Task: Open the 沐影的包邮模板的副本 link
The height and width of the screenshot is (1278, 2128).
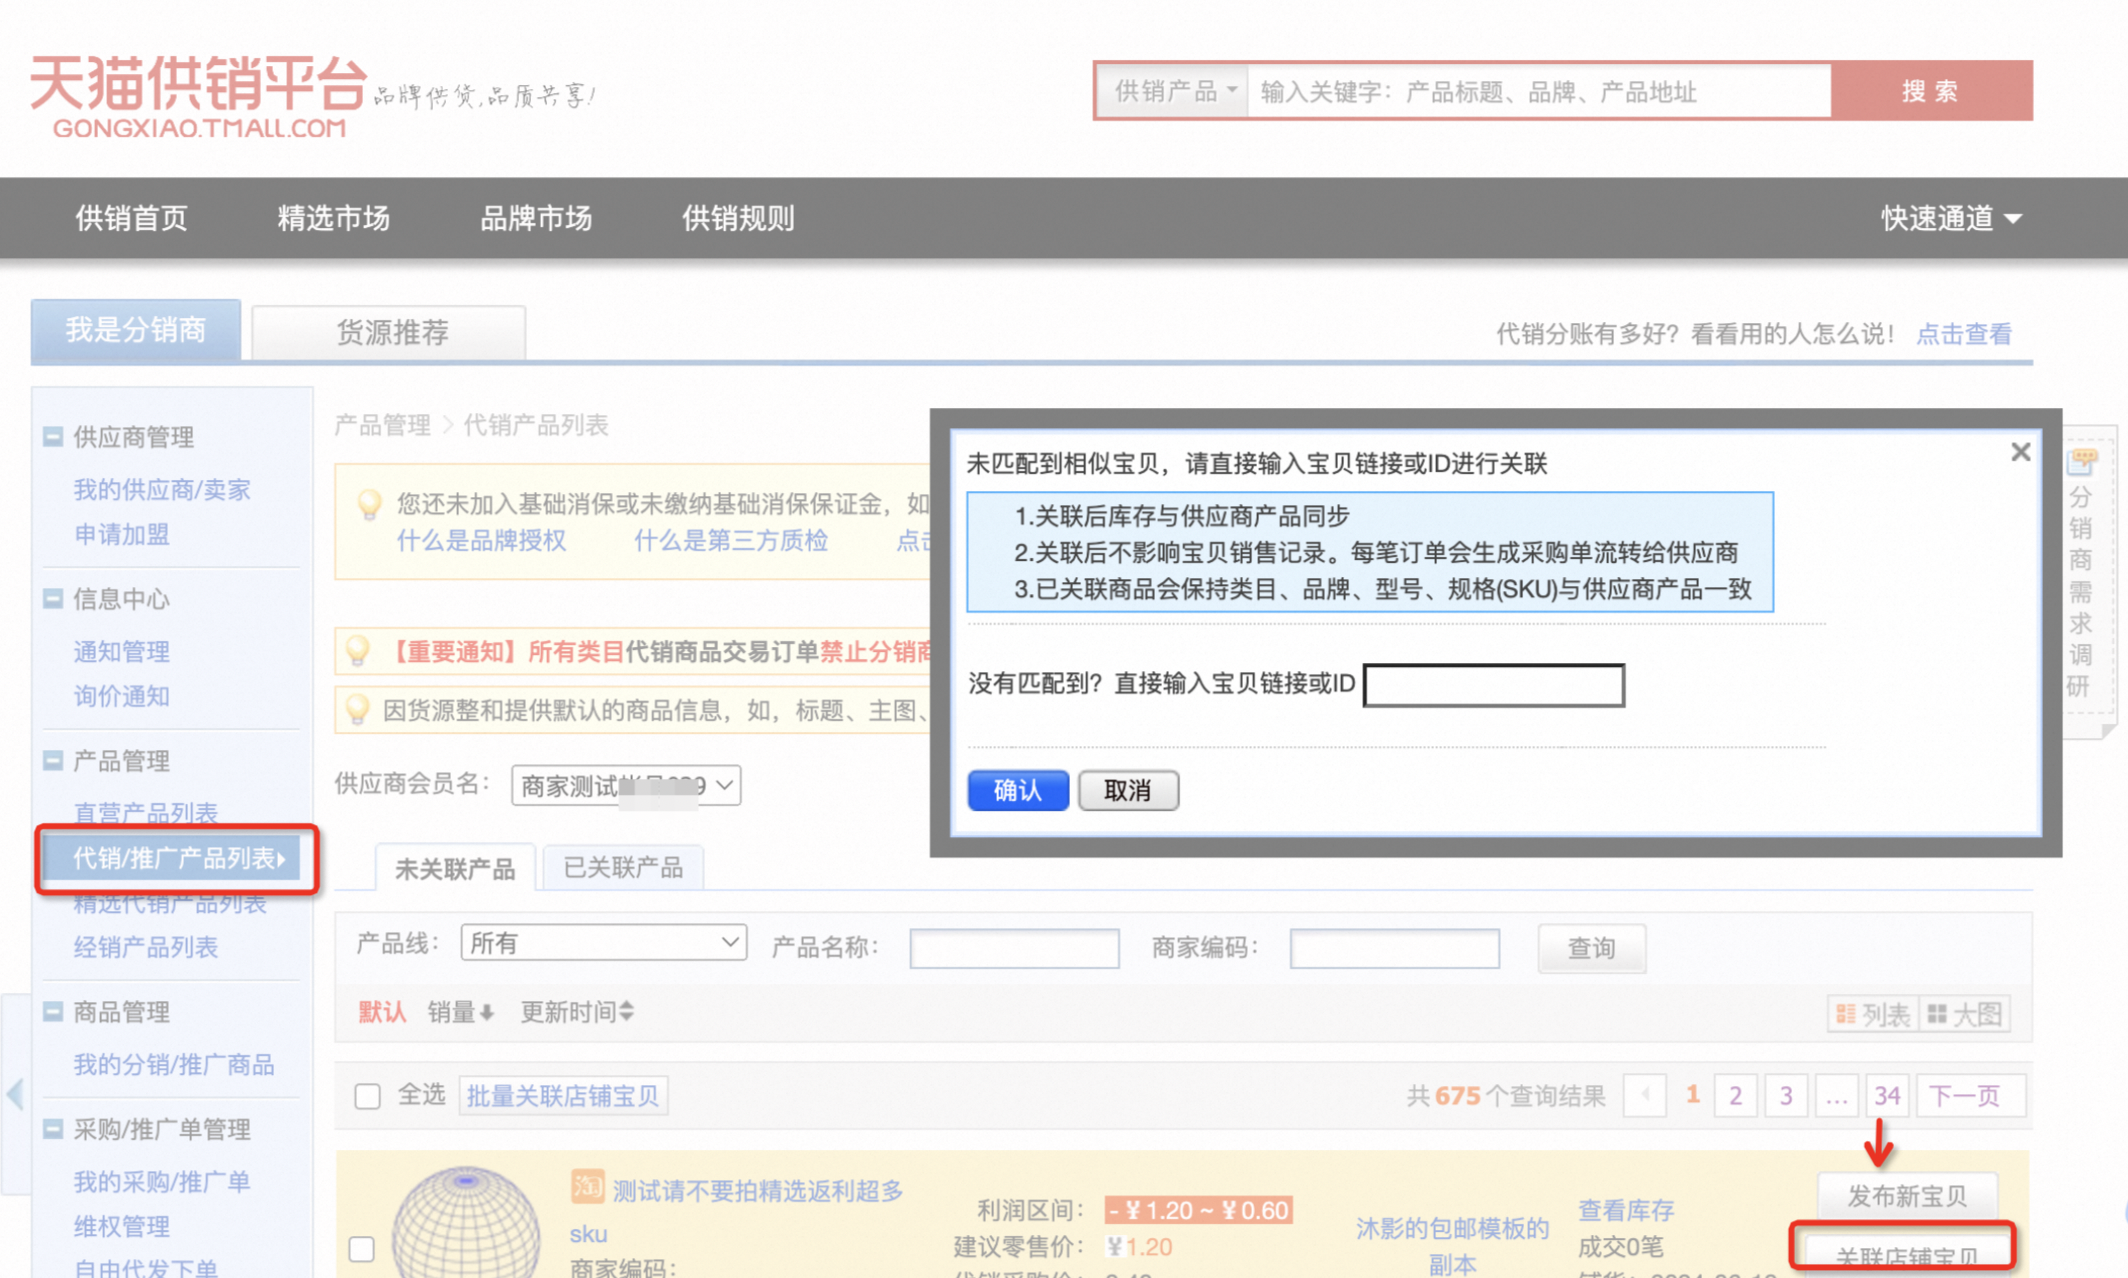Action: [x=1452, y=1246]
